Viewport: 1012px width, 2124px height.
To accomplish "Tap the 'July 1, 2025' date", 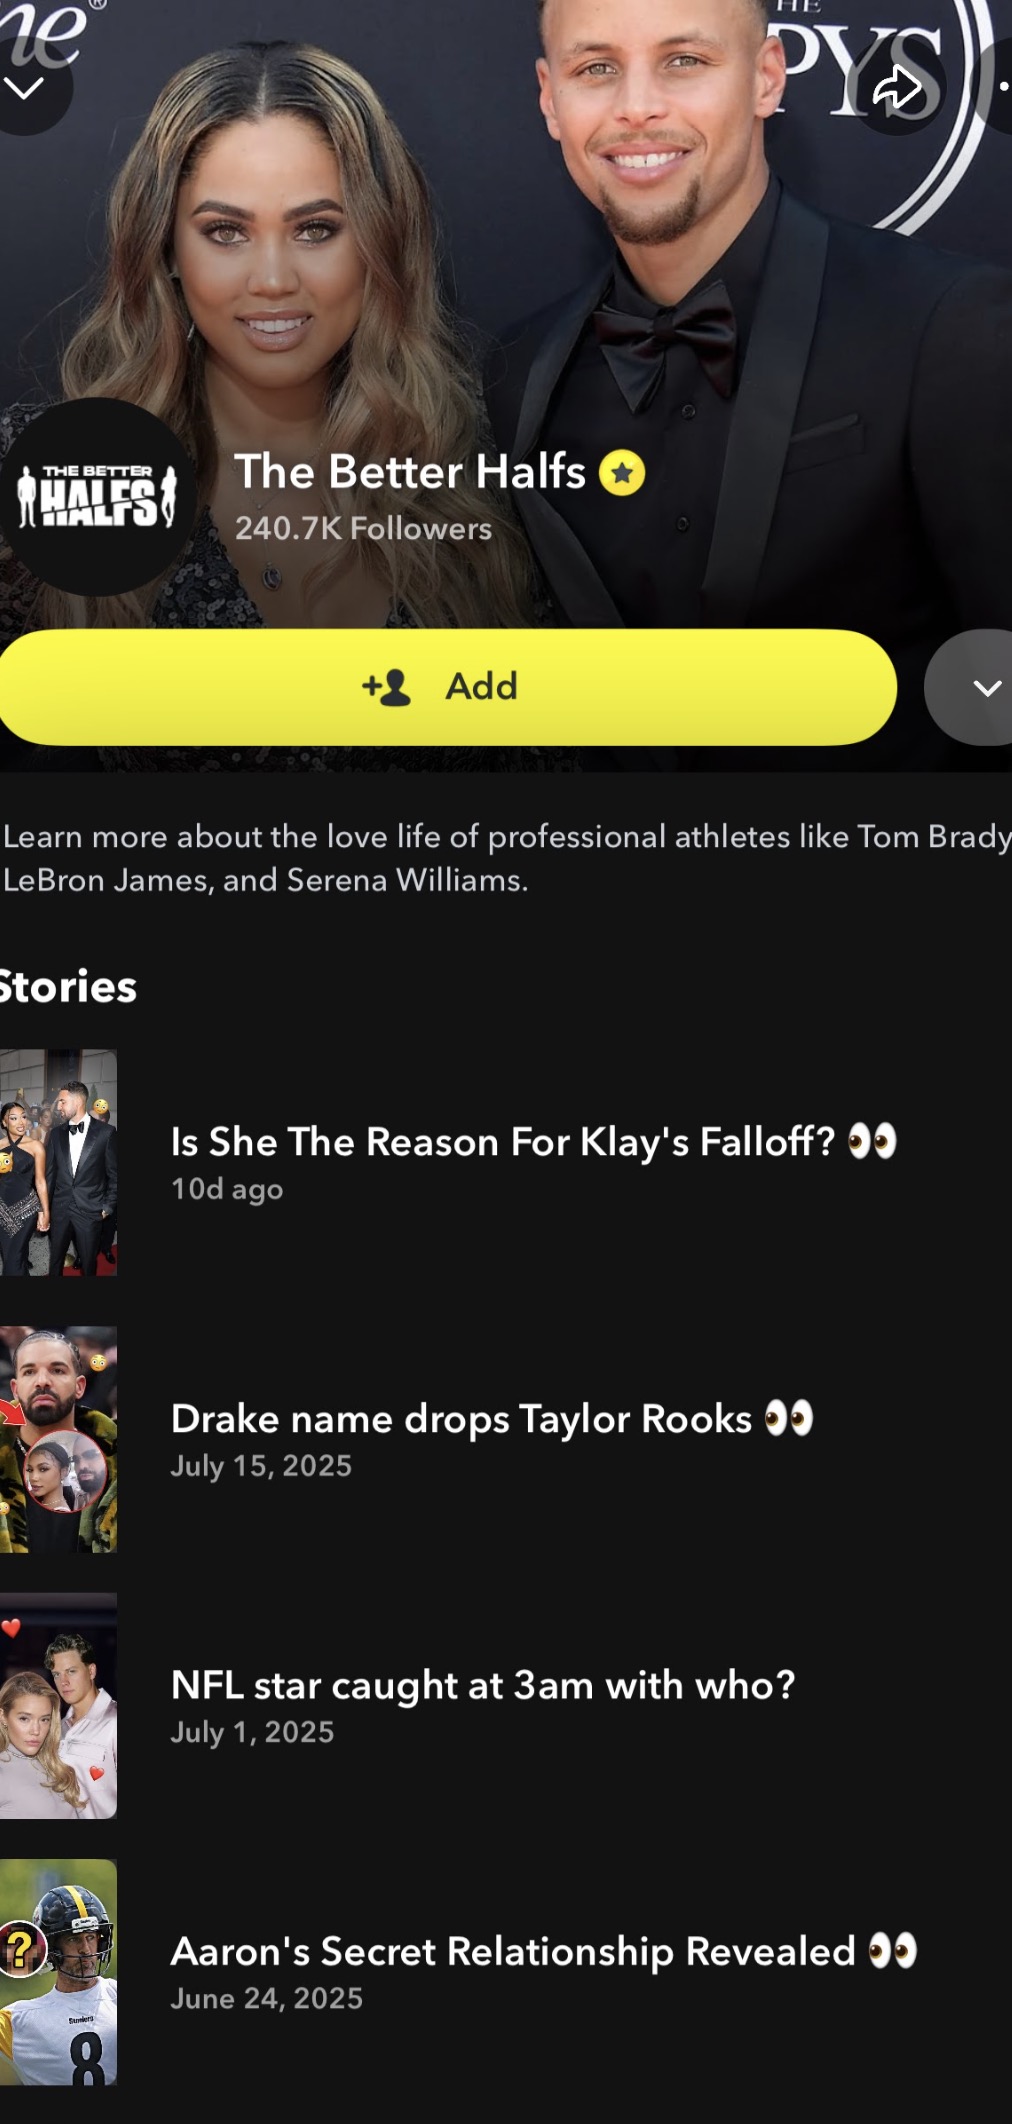I will pyautogui.click(x=252, y=1732).
